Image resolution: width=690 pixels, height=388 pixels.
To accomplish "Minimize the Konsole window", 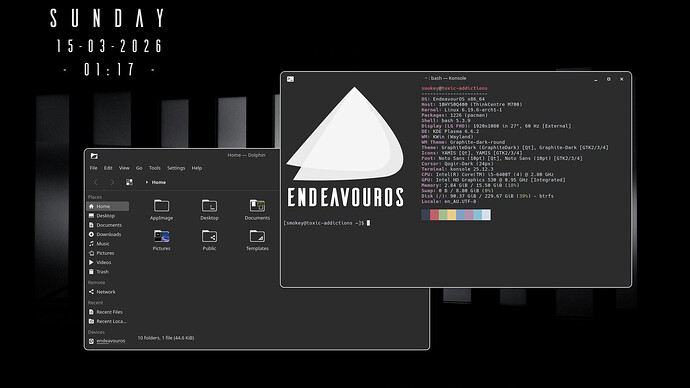I will point(596,79).
